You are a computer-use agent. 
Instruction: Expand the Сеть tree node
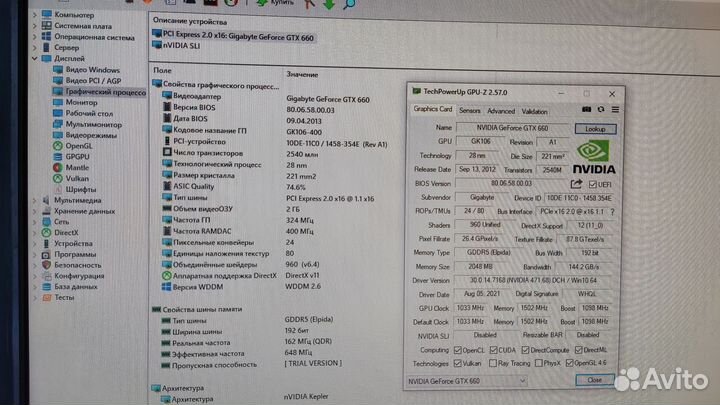click(35, 222)
